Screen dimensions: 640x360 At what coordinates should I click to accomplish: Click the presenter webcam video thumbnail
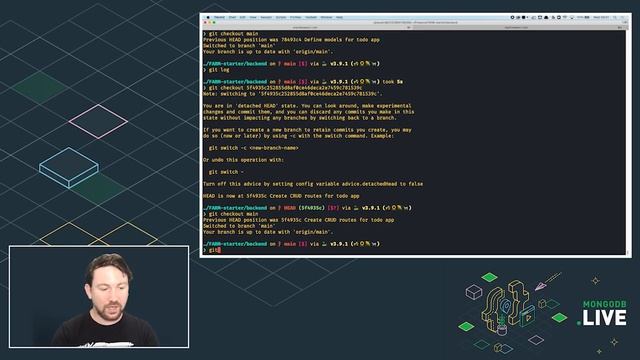tap(99, 297)
